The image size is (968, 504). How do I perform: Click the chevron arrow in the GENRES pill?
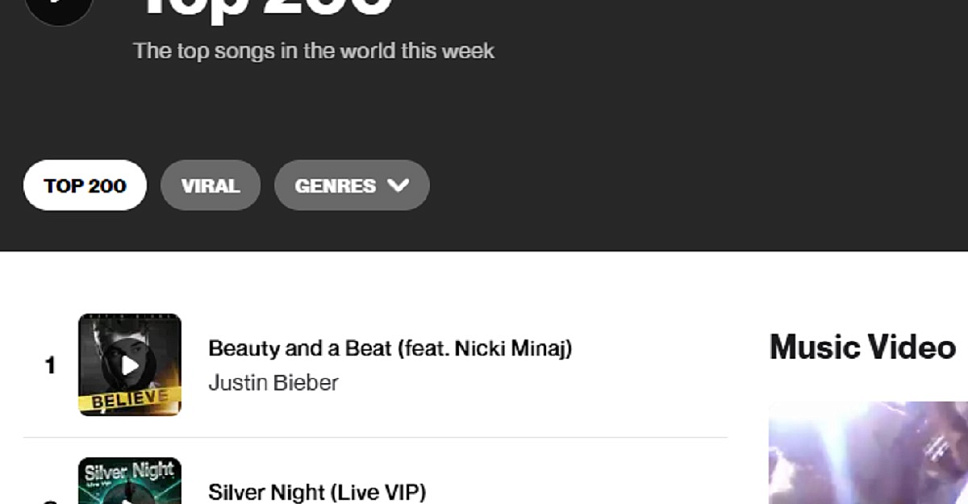(398, 185)
